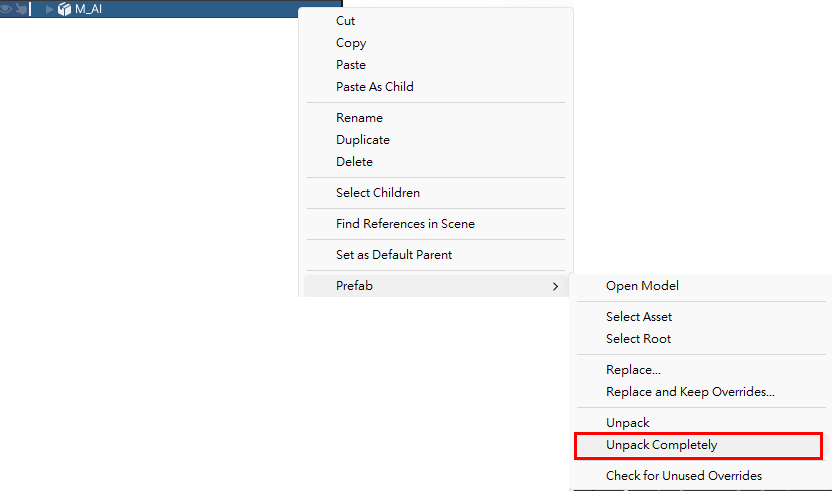Viewport: 832px width, 491px height.
Task: Expand the M_AI hierarchy arrow
Action: pyautogui.click(x=49, y=9)
